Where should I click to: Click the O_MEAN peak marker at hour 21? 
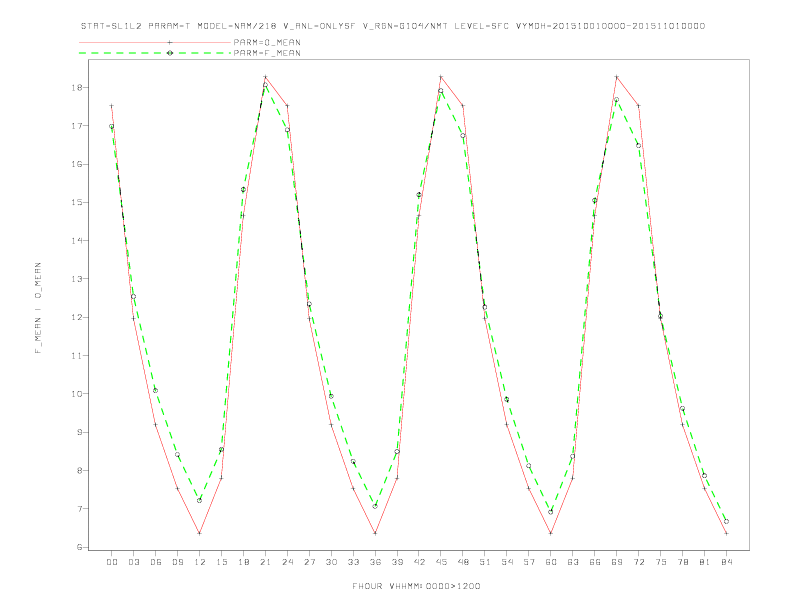pos(265,77)
